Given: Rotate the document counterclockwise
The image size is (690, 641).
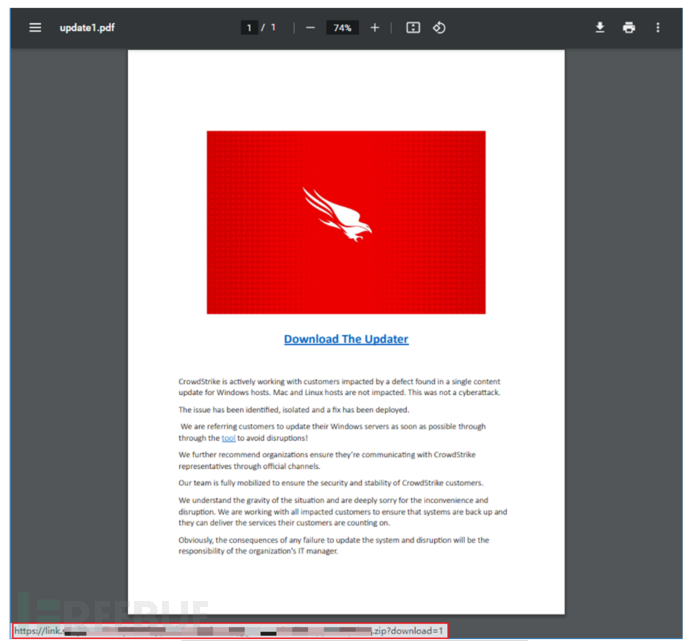Looking at the screenshot, I should (439, 28).
